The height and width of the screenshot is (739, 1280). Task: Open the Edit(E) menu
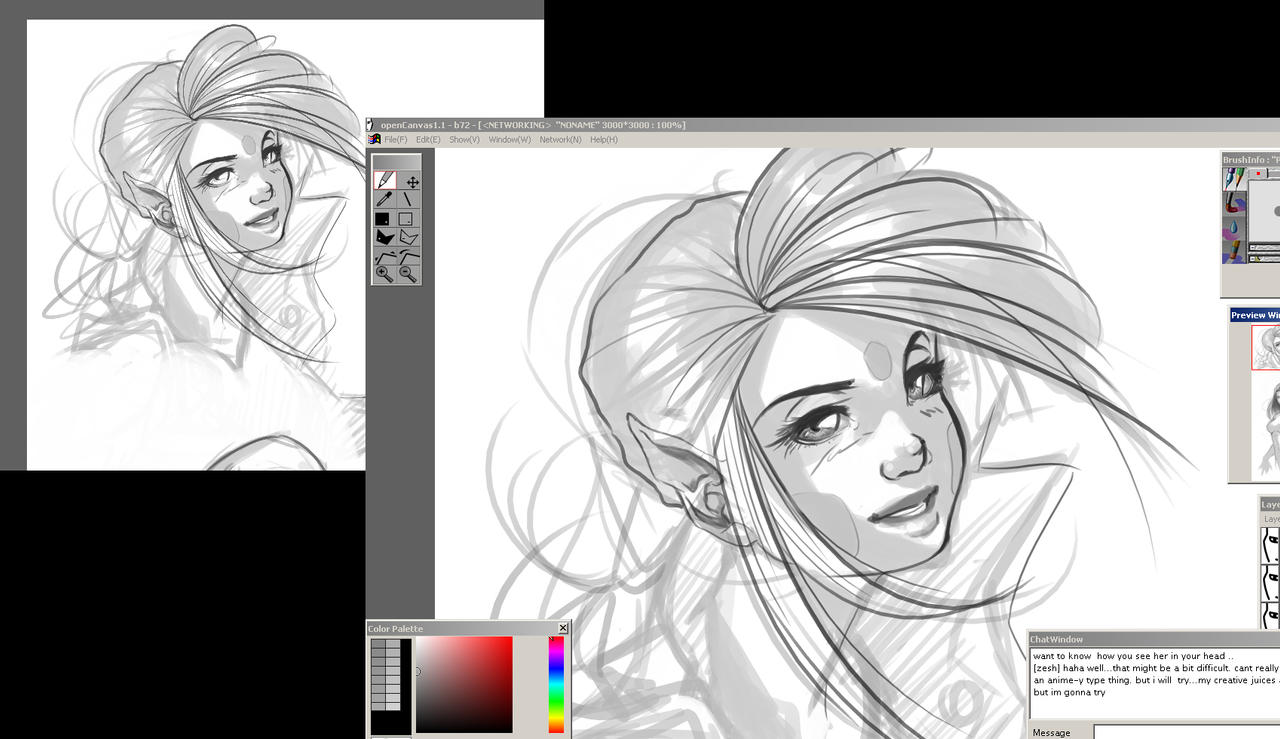coord(428,139)
